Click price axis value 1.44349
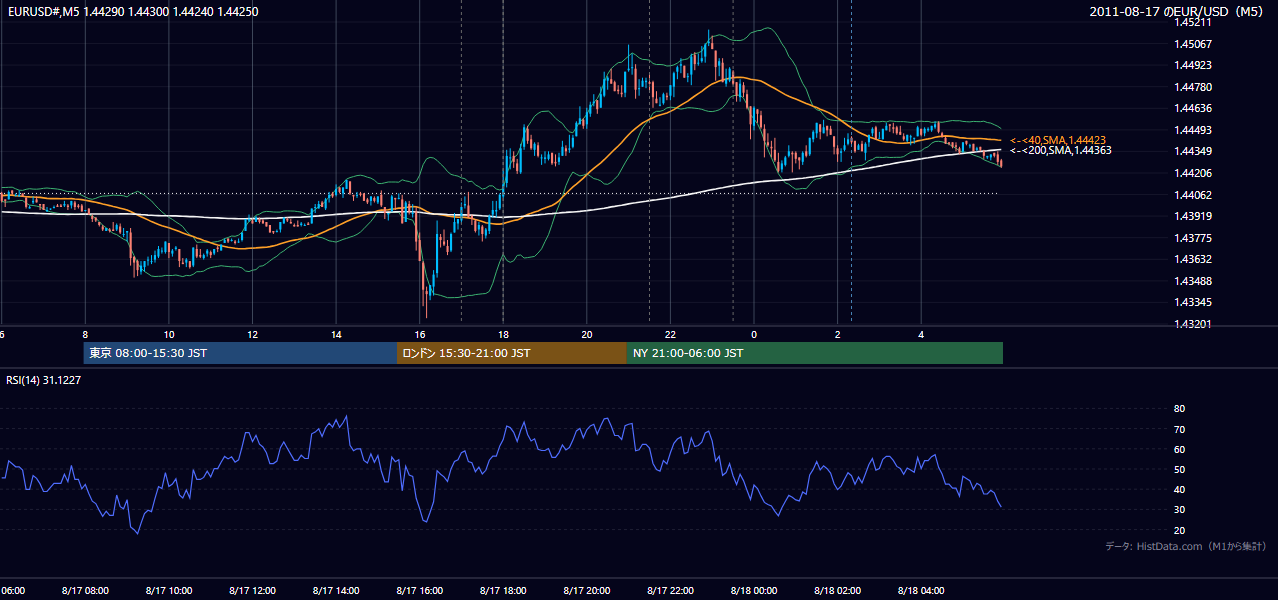Screen dimensions: 1278x600 (1195, 151)
